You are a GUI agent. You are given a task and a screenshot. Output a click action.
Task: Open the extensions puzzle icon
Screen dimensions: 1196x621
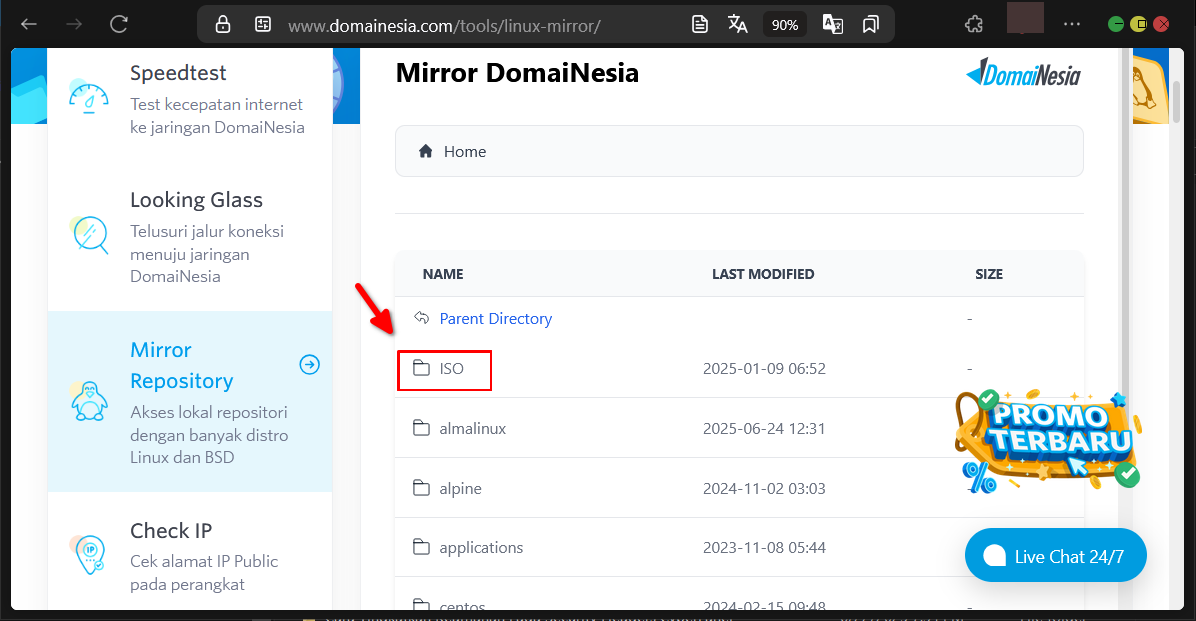(974, 24)
